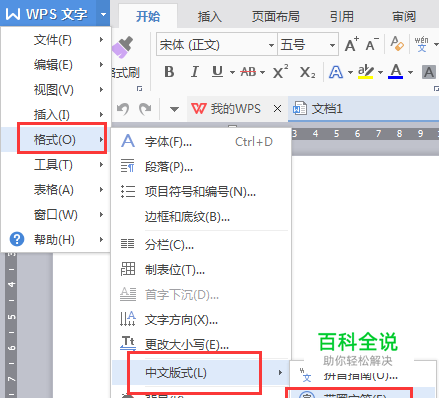Toggle character shading A icon
The image size is (439, 398).
(x=429, y=72)
